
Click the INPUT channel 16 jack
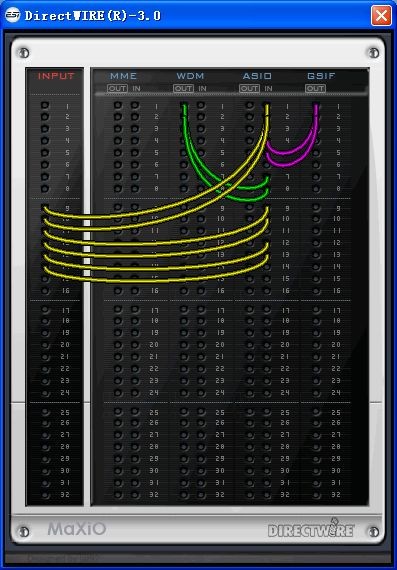(45, 290)
